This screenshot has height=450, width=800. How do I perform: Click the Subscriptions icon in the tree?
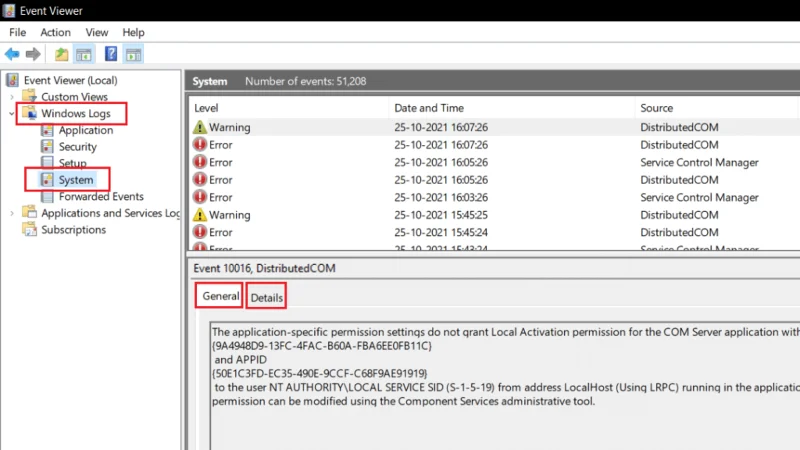click(30, 229)
